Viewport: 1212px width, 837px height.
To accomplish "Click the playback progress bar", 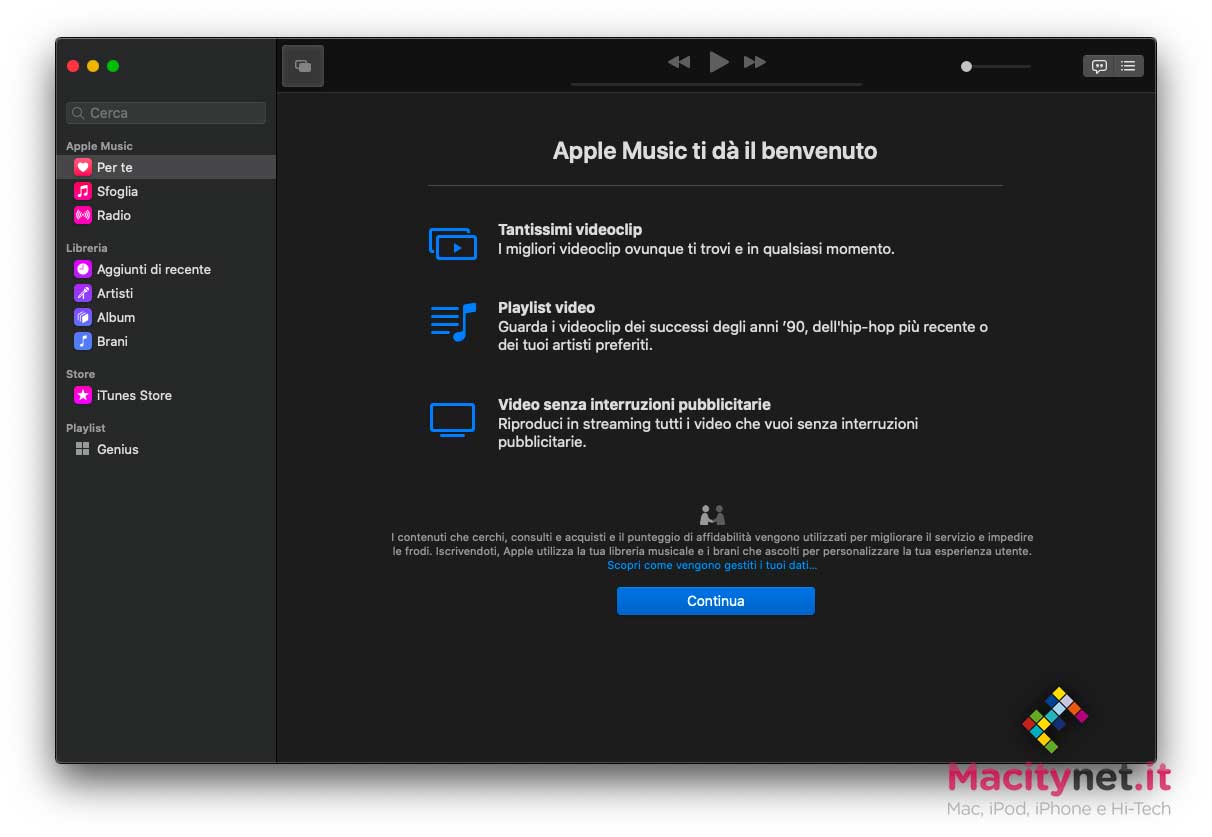I will click(716, 84).
